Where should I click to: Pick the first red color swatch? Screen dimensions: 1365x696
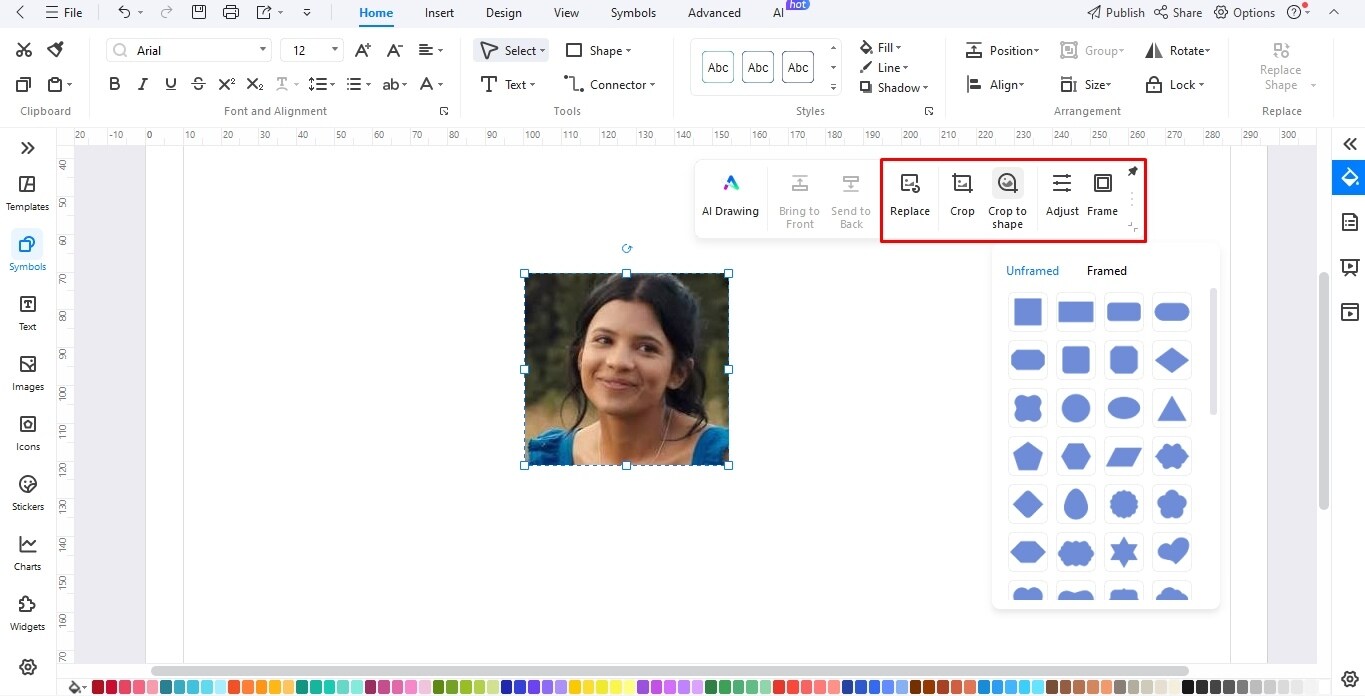click(x=98, y=687)
